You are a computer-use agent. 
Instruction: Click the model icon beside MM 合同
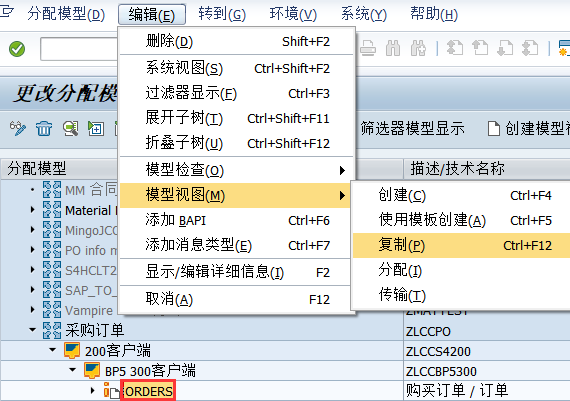point(52,189)
